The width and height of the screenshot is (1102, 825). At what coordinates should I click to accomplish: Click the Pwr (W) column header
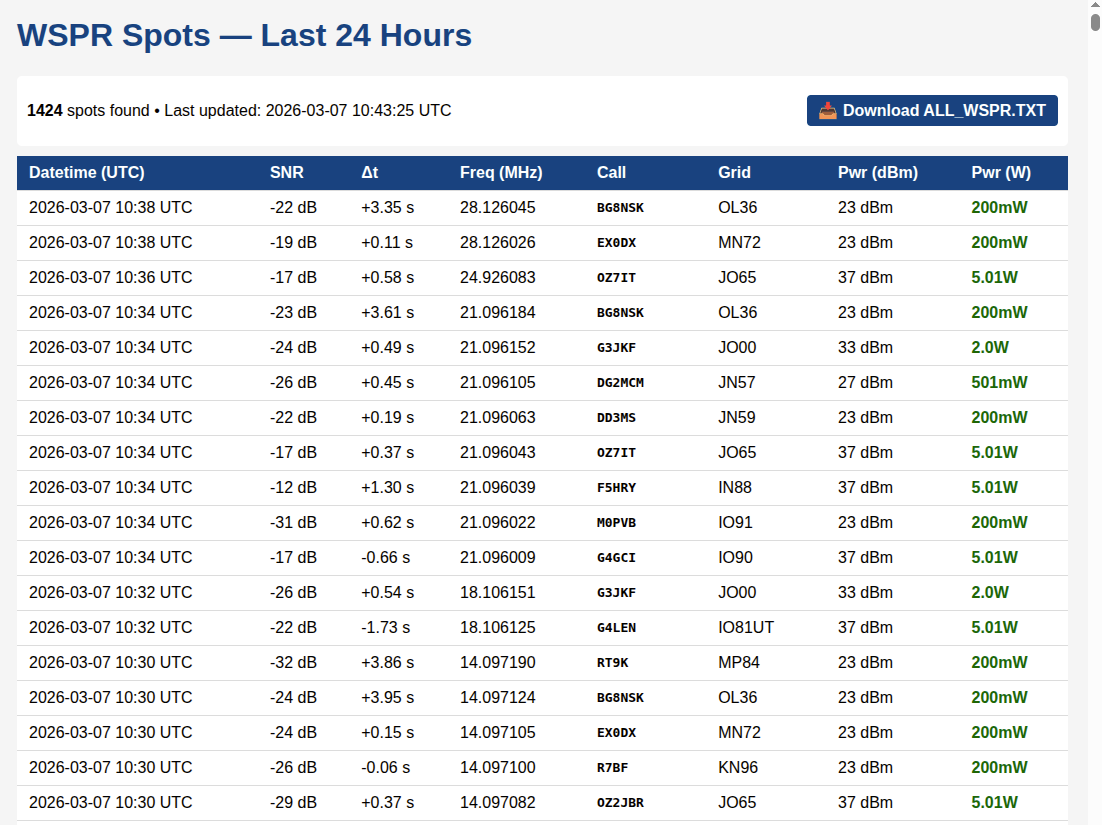click(1000, 173)
